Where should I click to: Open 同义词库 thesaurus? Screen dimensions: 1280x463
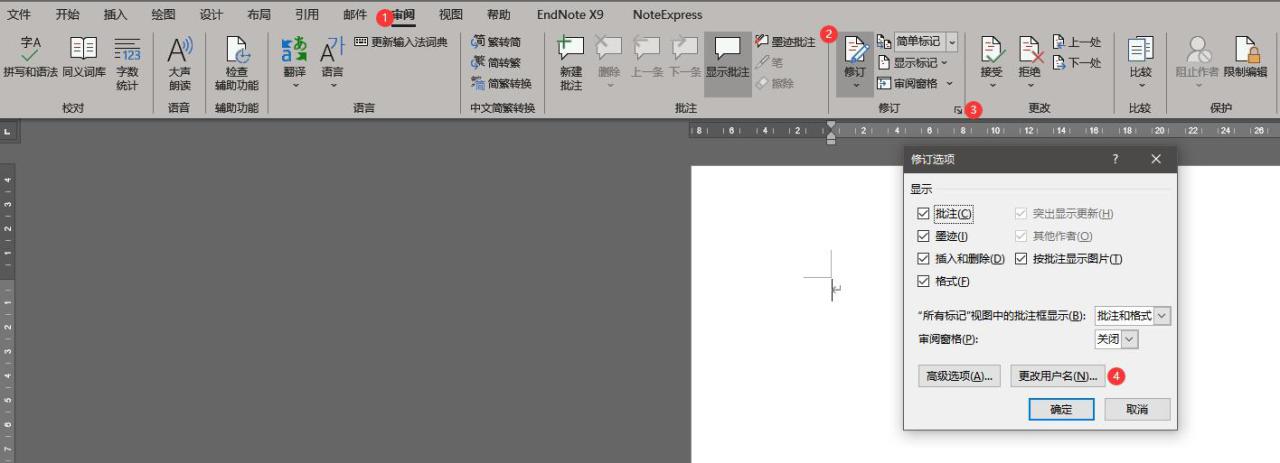[83, 62]
